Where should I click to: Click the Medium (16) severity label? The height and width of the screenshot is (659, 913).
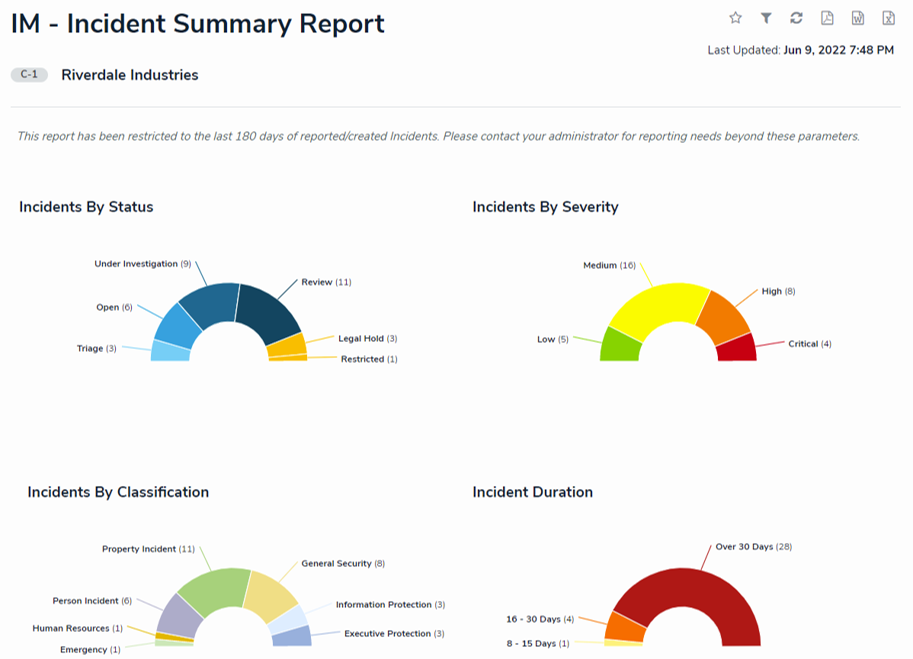[x=608, y=264]
